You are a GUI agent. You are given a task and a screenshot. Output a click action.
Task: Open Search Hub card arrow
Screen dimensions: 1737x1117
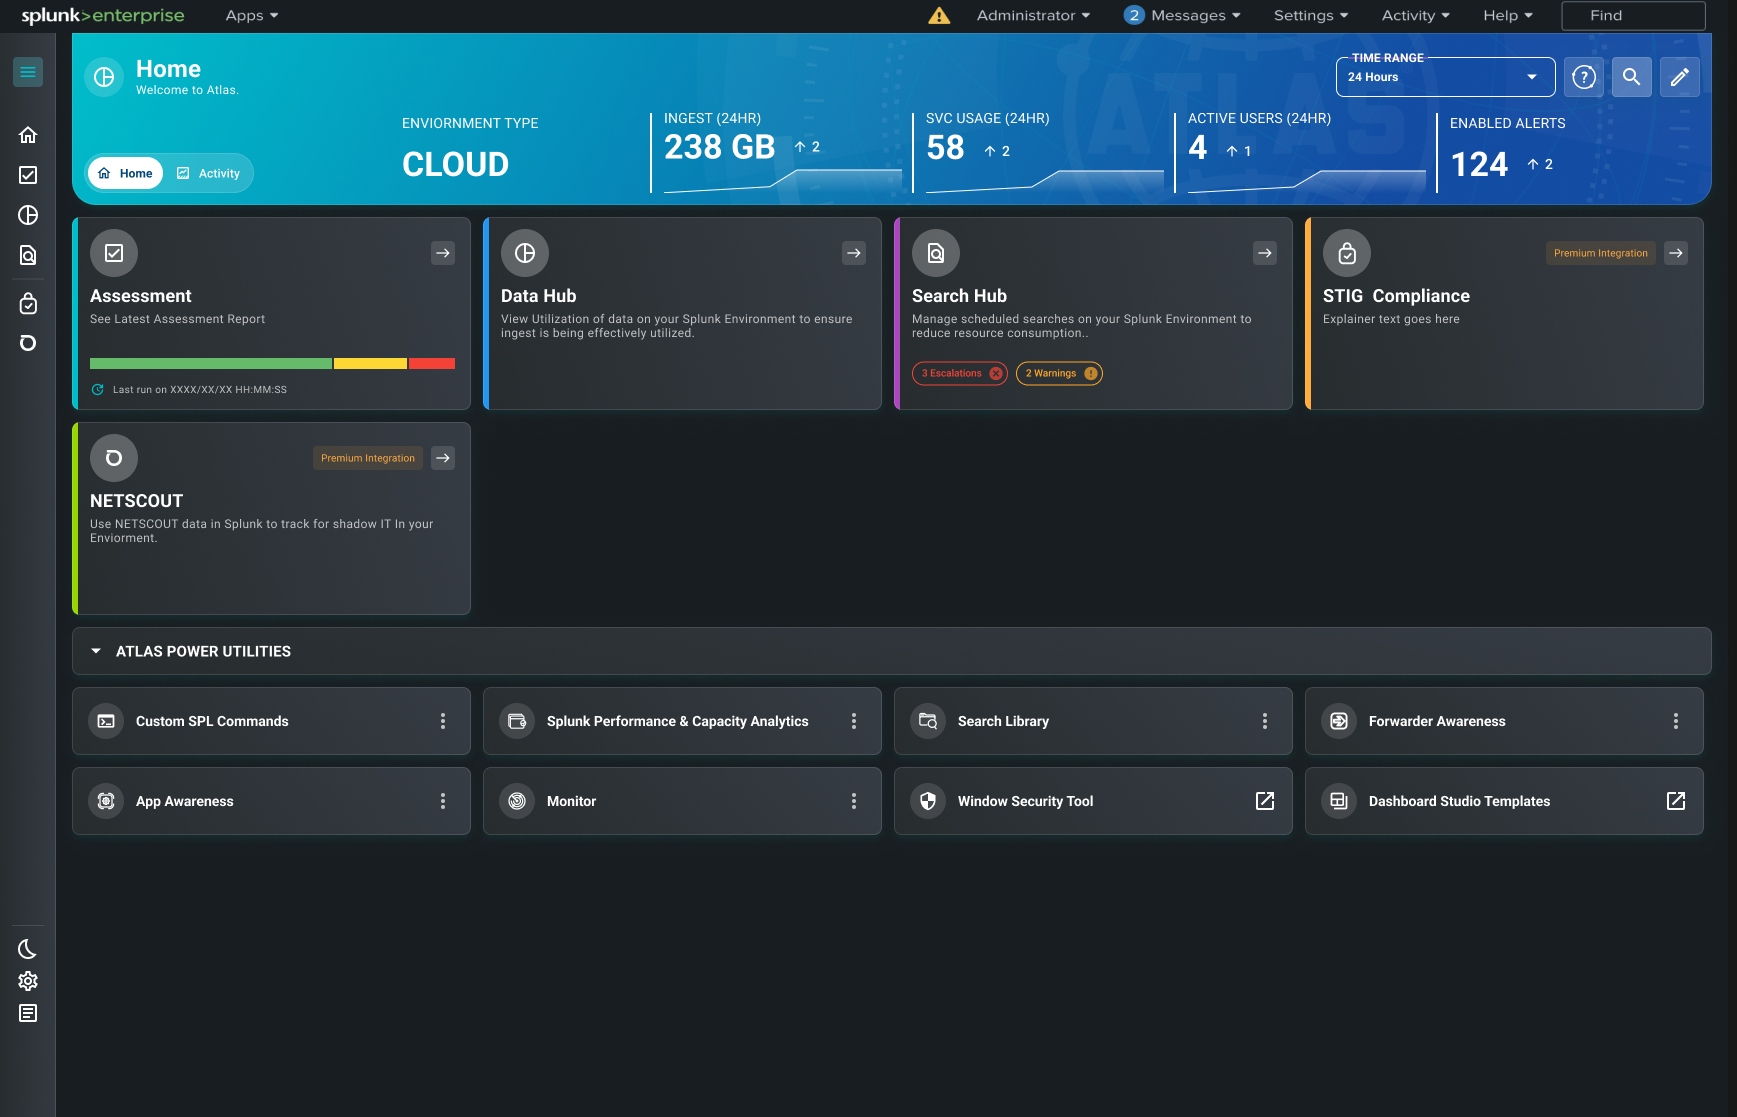pyautogui.click(x=1265, y=253)
